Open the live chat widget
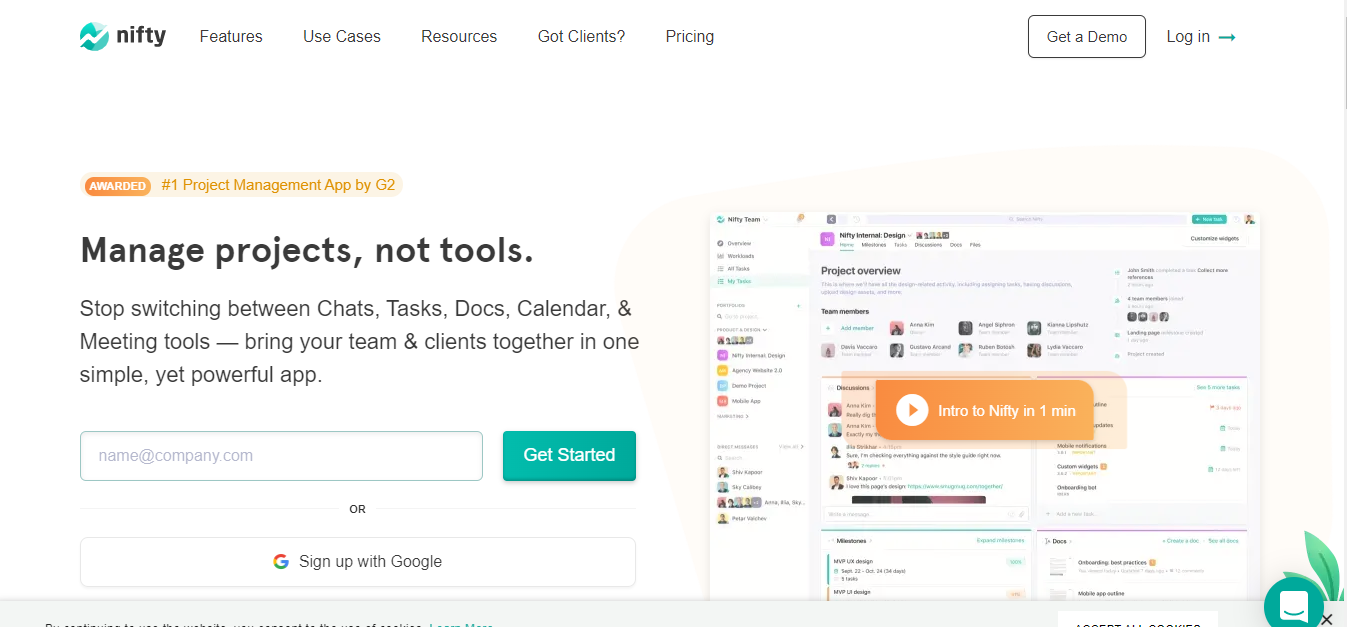The image size is (1347, 627). (x=1294, y=605)
